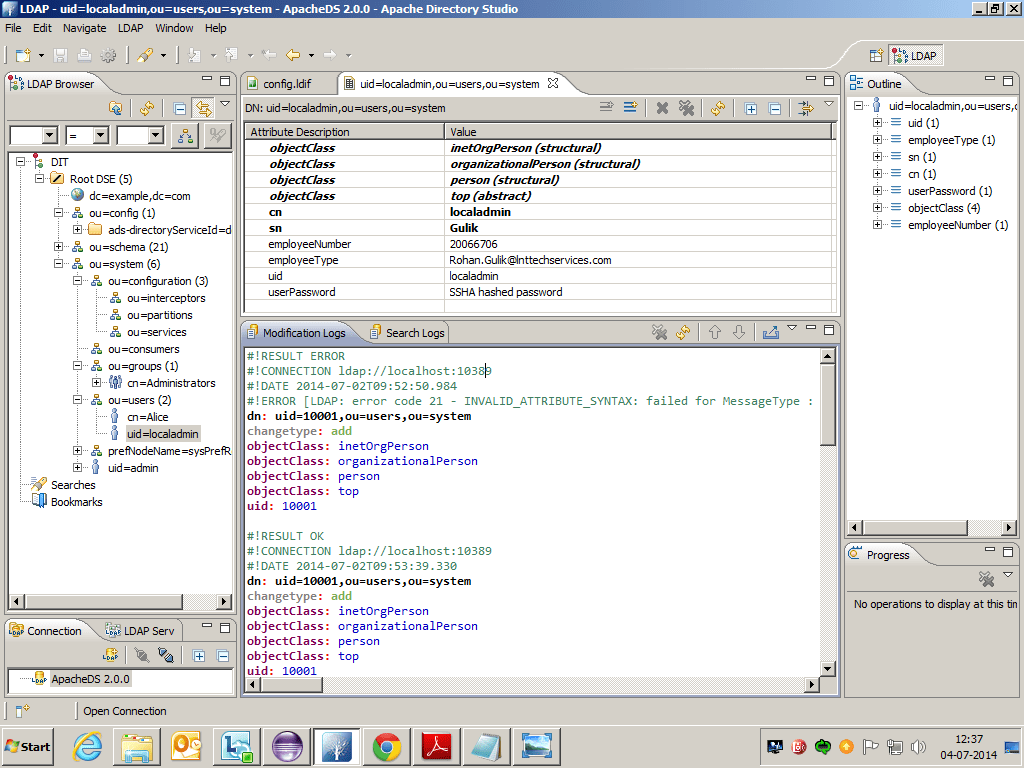Open the Navigate menu
Screen dimensions: 1024x768
[x=84, y=28]
